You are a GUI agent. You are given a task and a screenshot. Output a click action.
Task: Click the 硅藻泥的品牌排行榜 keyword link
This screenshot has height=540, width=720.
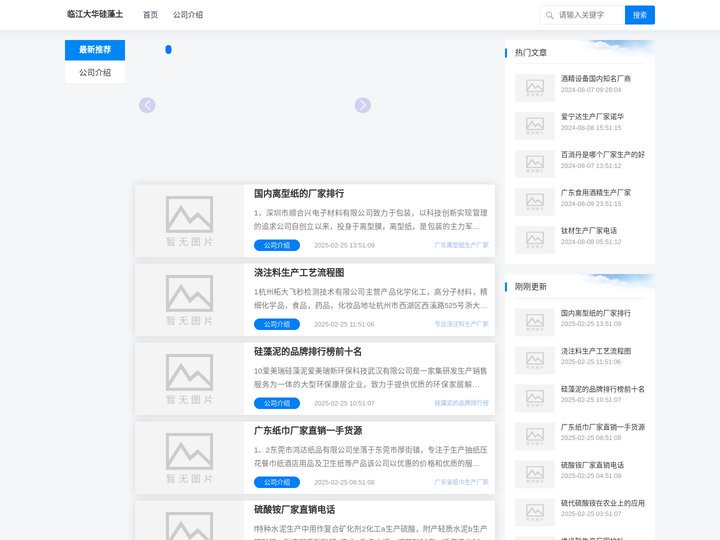tap(461, 403)
